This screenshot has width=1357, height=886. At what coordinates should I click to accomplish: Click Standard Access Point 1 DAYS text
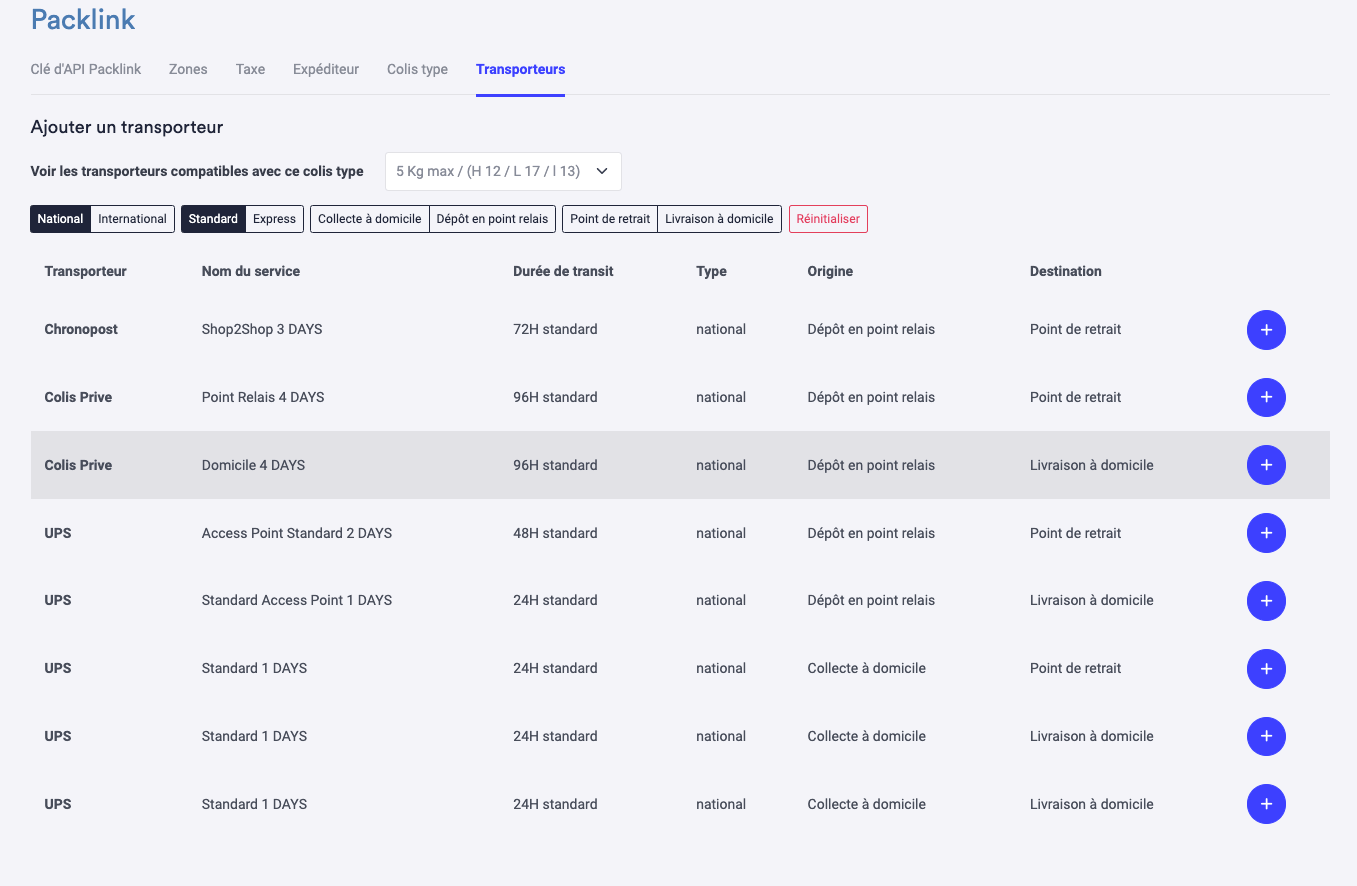tap(297, 600)
